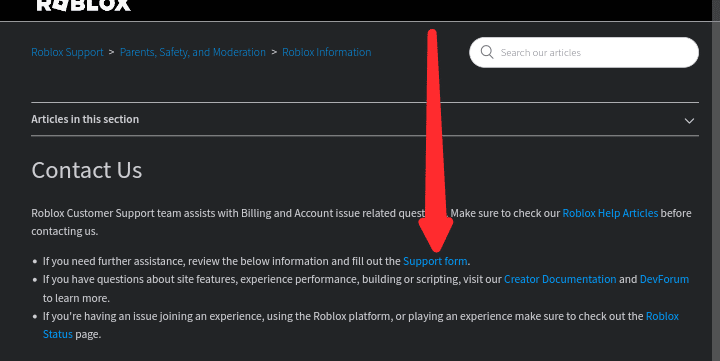Open the Support form link
Screen dimensions: 720x361
[x=435, y=261]
